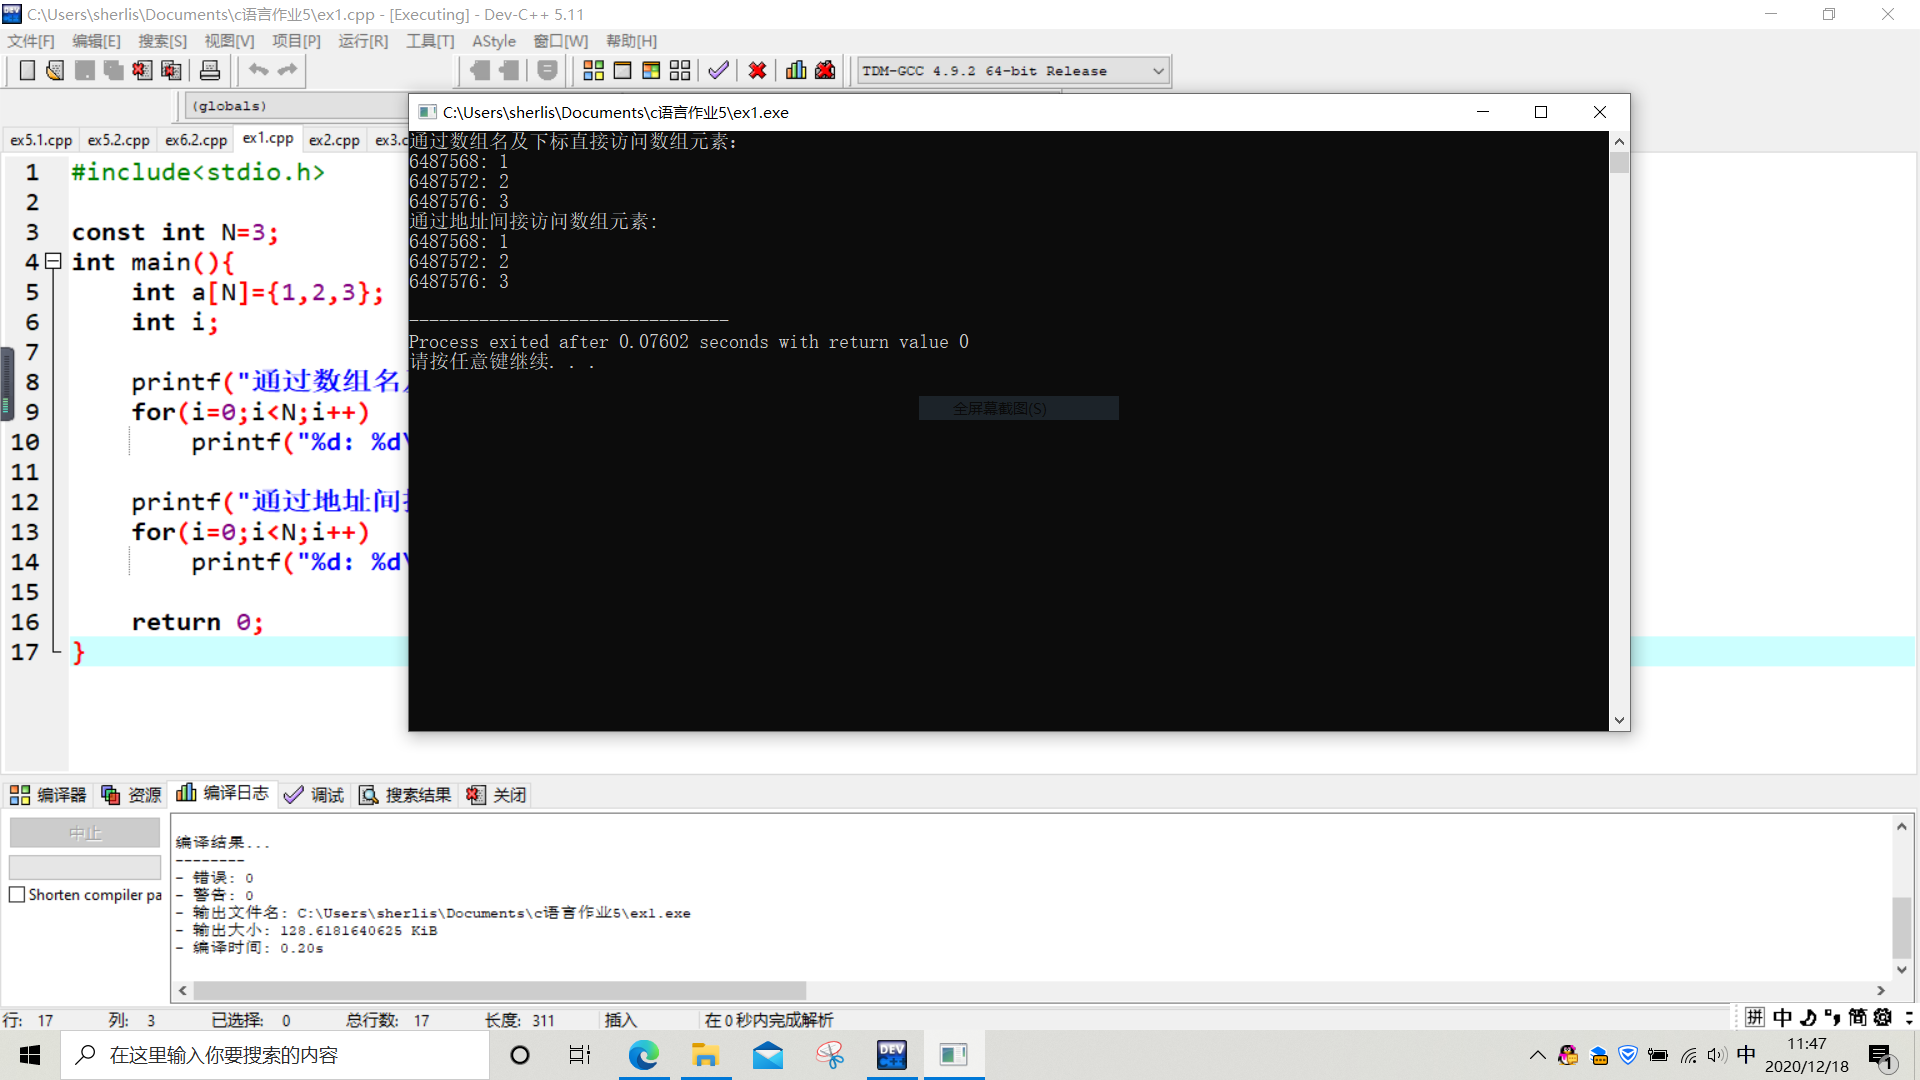Image resolution: width=1920 pixels, height=1080 pixels.
Task: Toggle the Shorten compiler paths checkbox
Action: coord(17,895)
